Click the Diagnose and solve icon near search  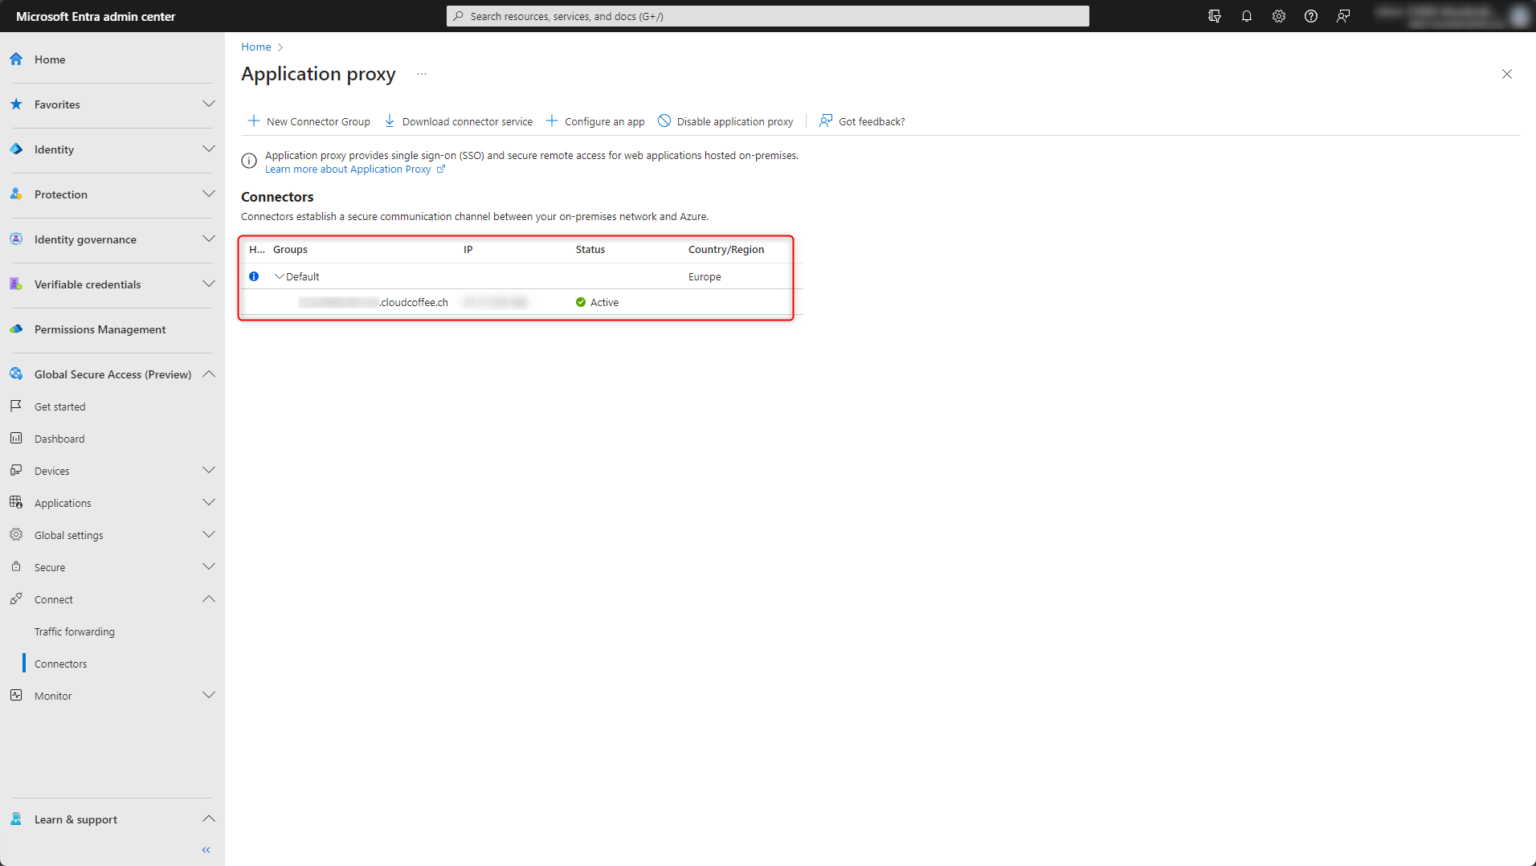click(x=1214, y=16)
